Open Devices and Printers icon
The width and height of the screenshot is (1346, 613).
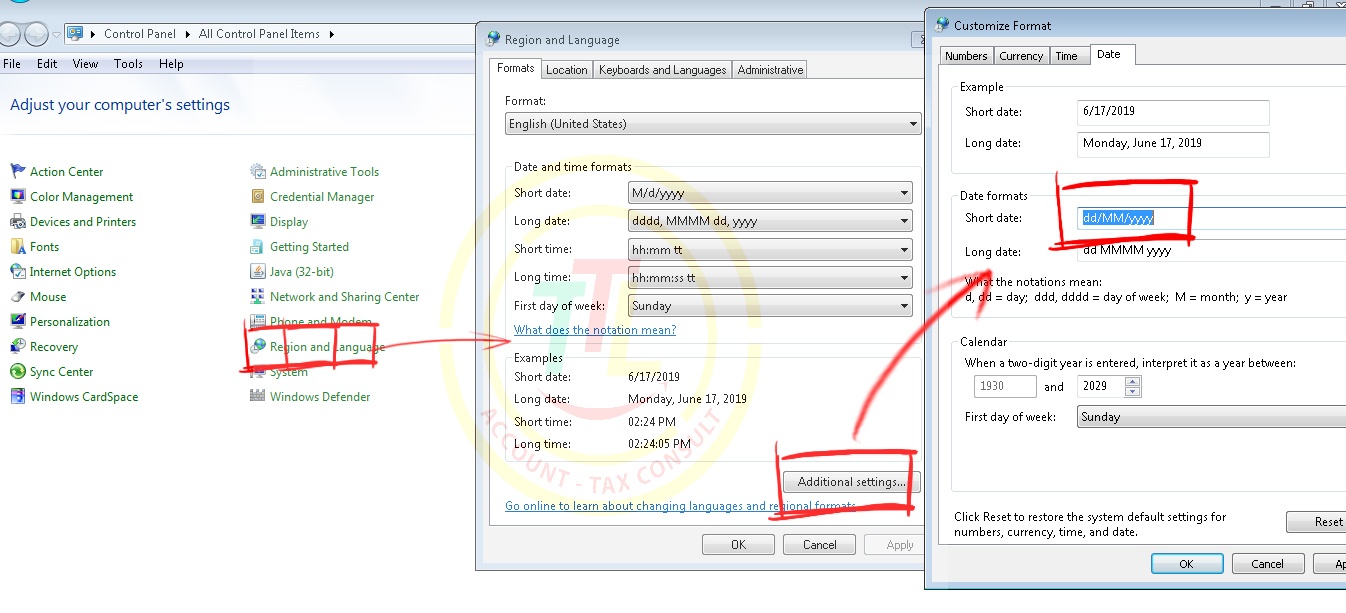tap(17, 222)
